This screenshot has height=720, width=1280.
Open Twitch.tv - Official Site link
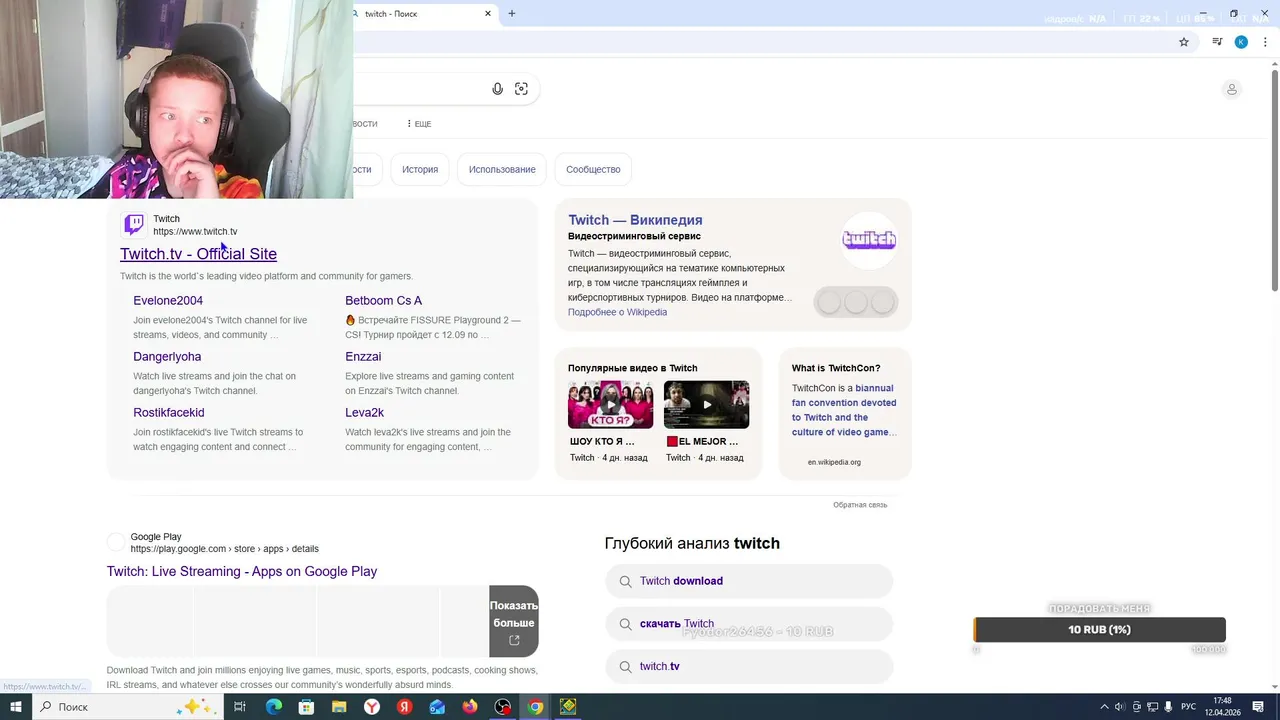(x=198, y=254)
